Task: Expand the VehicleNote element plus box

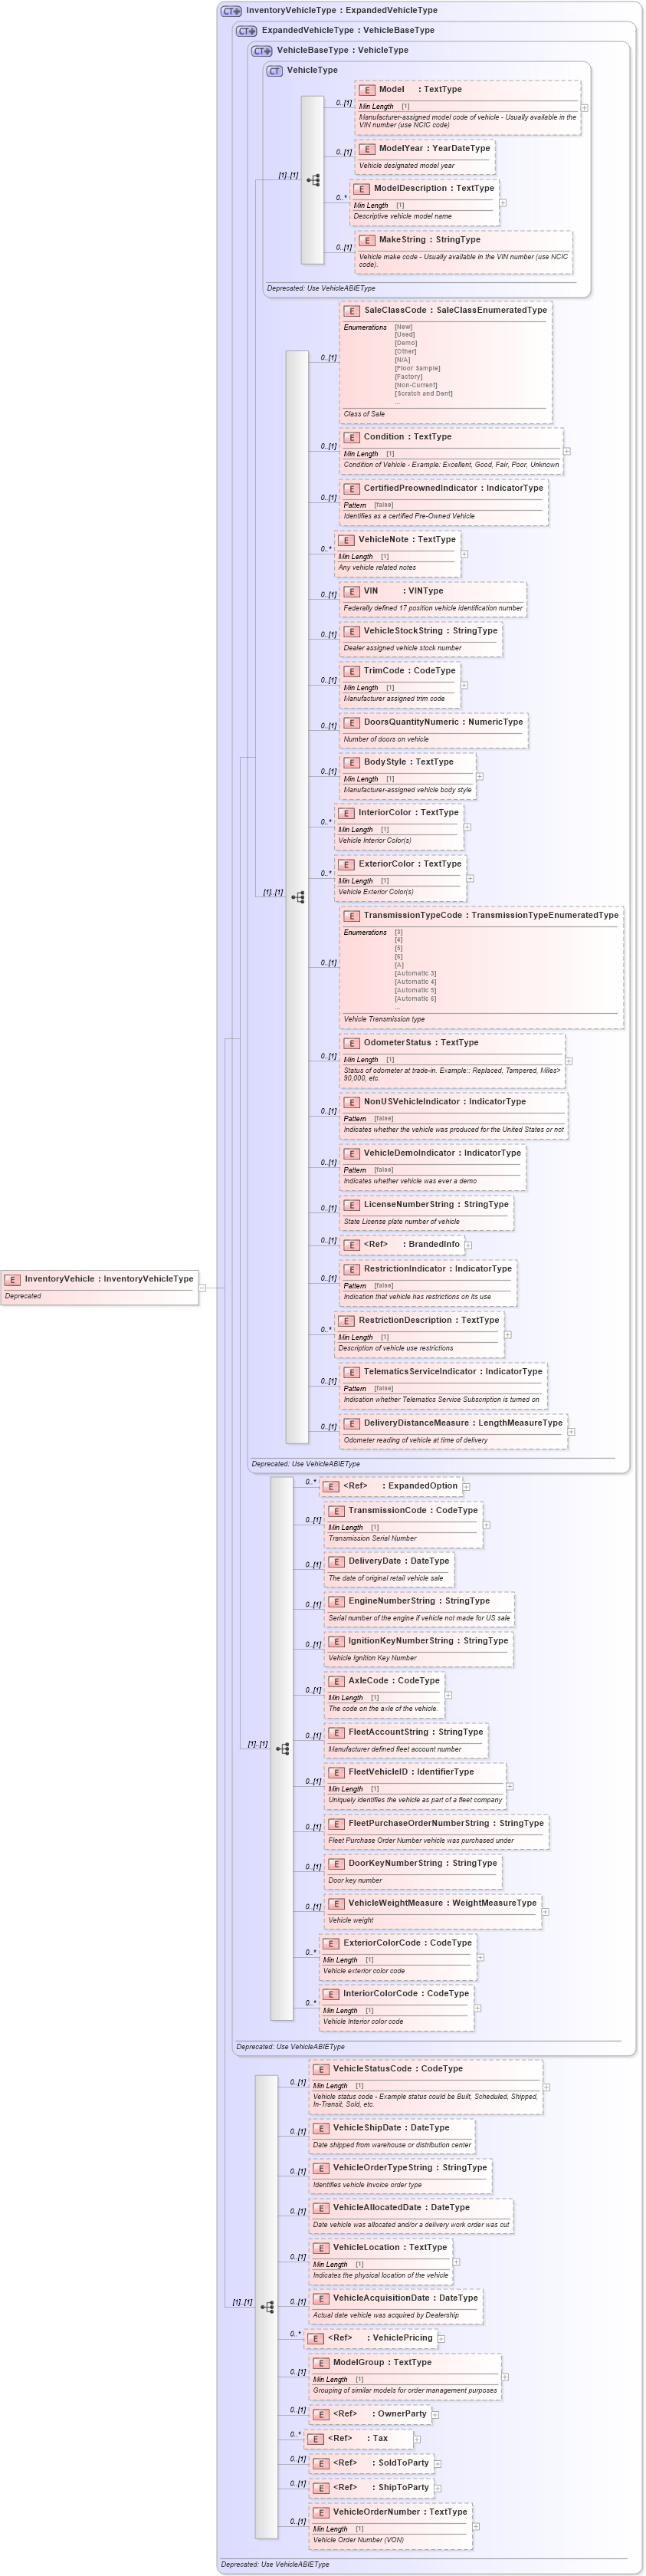Action: 464,554
